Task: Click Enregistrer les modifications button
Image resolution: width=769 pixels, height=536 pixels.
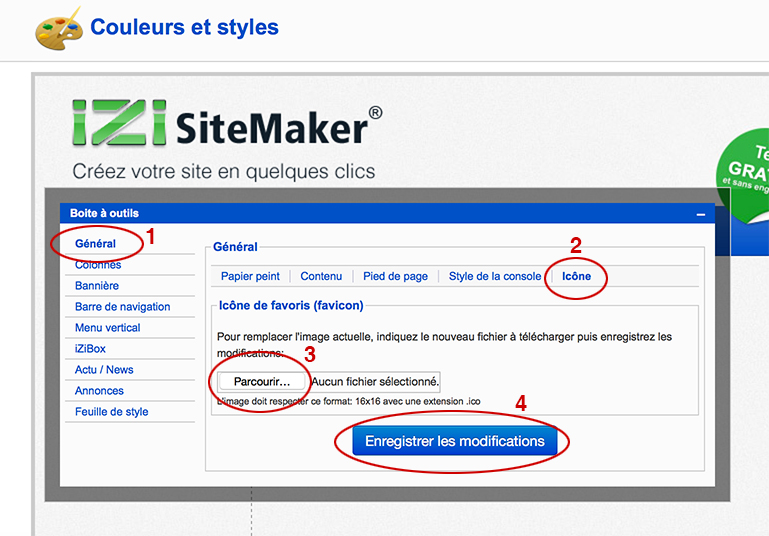Action: point(455,441)
